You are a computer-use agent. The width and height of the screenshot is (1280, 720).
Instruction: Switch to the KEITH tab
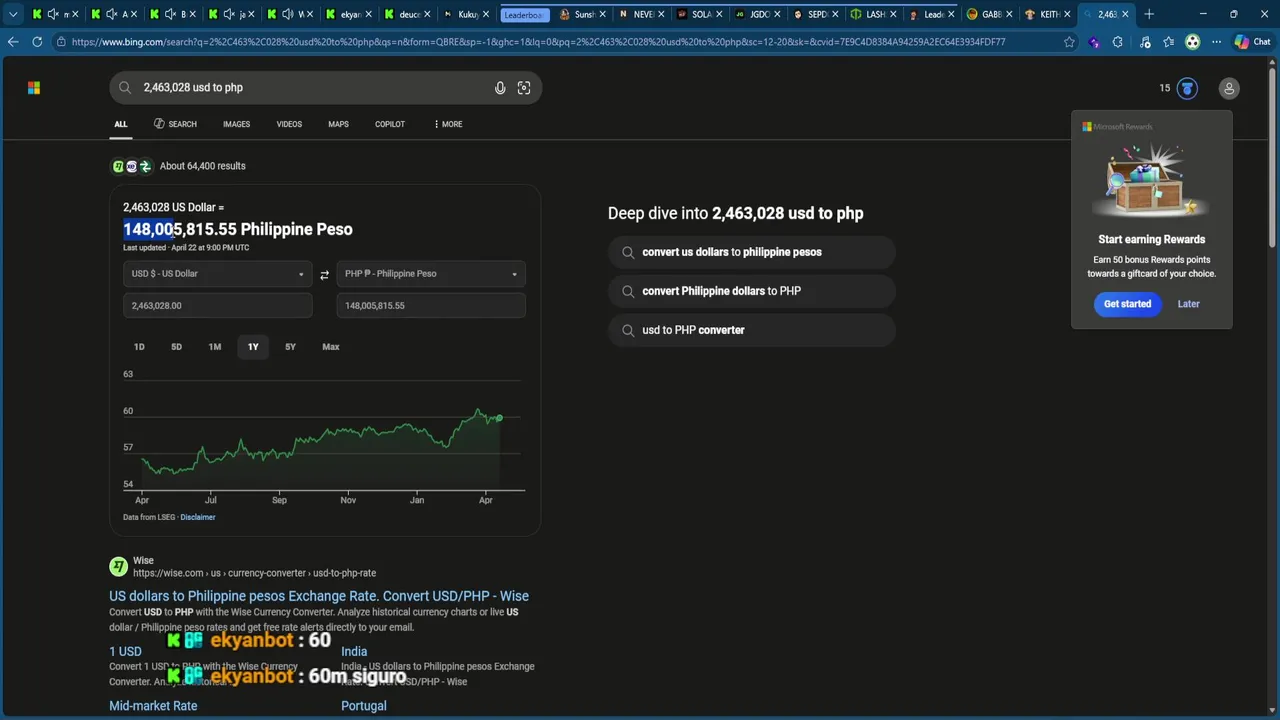[x=1046, y=14]
